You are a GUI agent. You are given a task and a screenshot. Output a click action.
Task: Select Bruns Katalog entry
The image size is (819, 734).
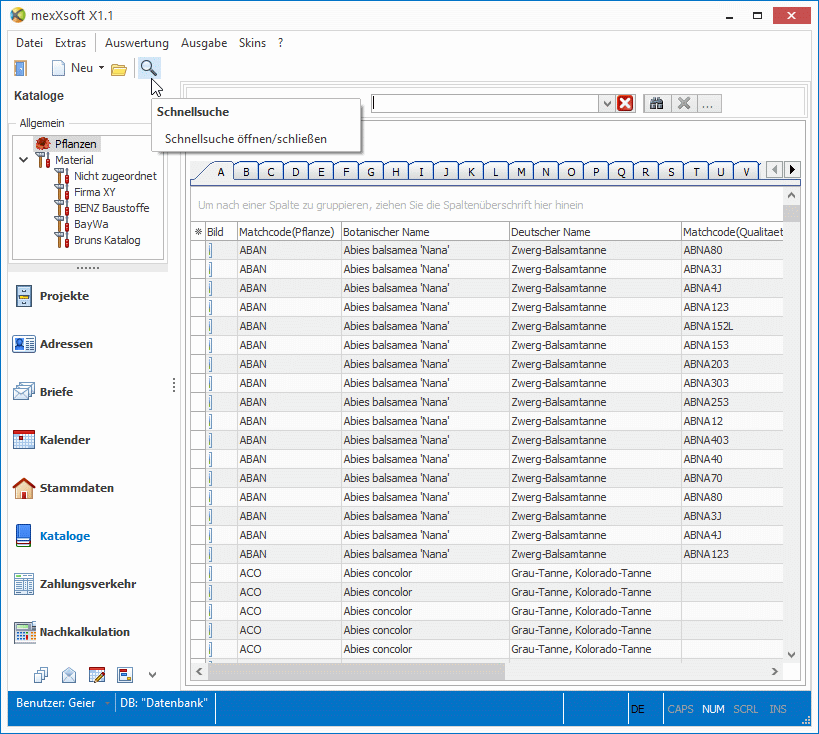point(107,240)
